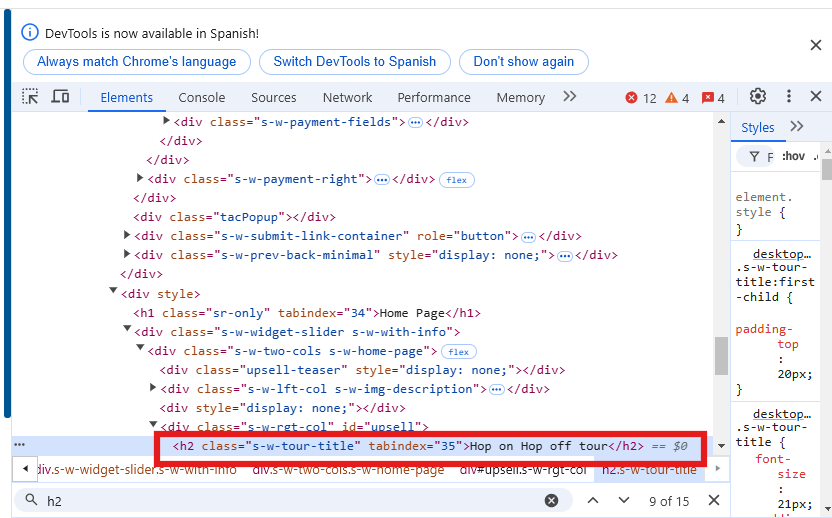
Task: Click the search magnifier icon
Action: tap(32, 500)
